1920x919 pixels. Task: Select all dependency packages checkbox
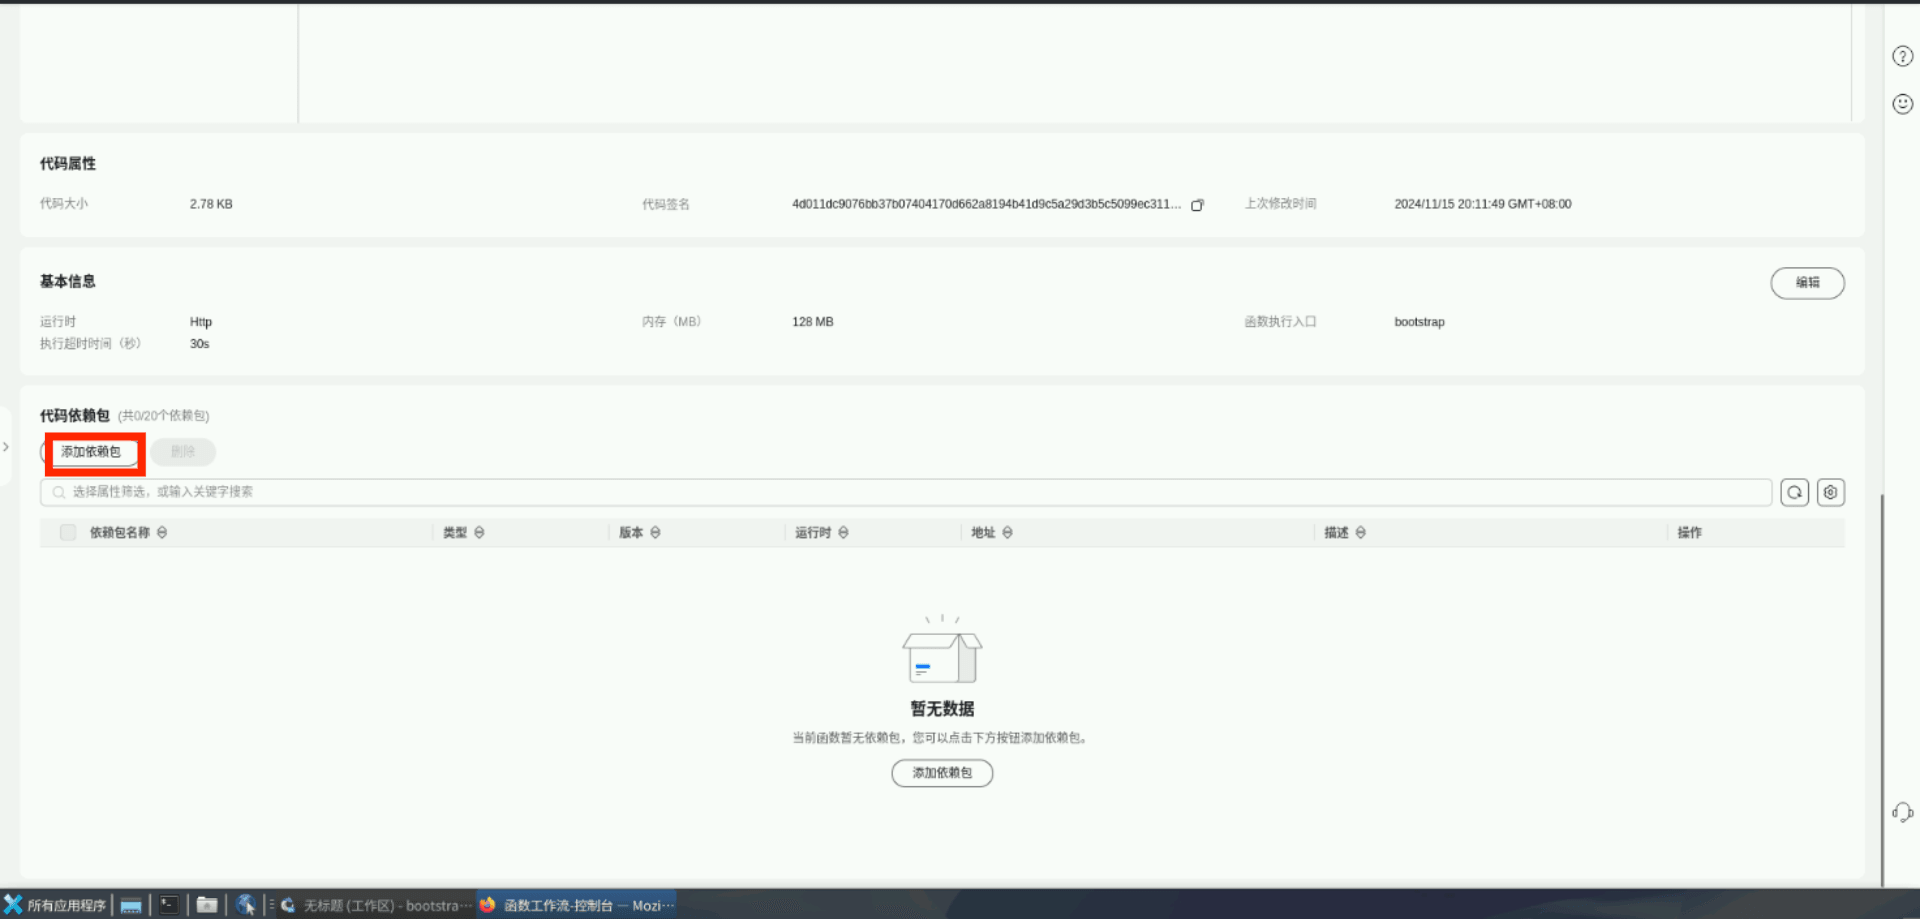click(68, 533)
